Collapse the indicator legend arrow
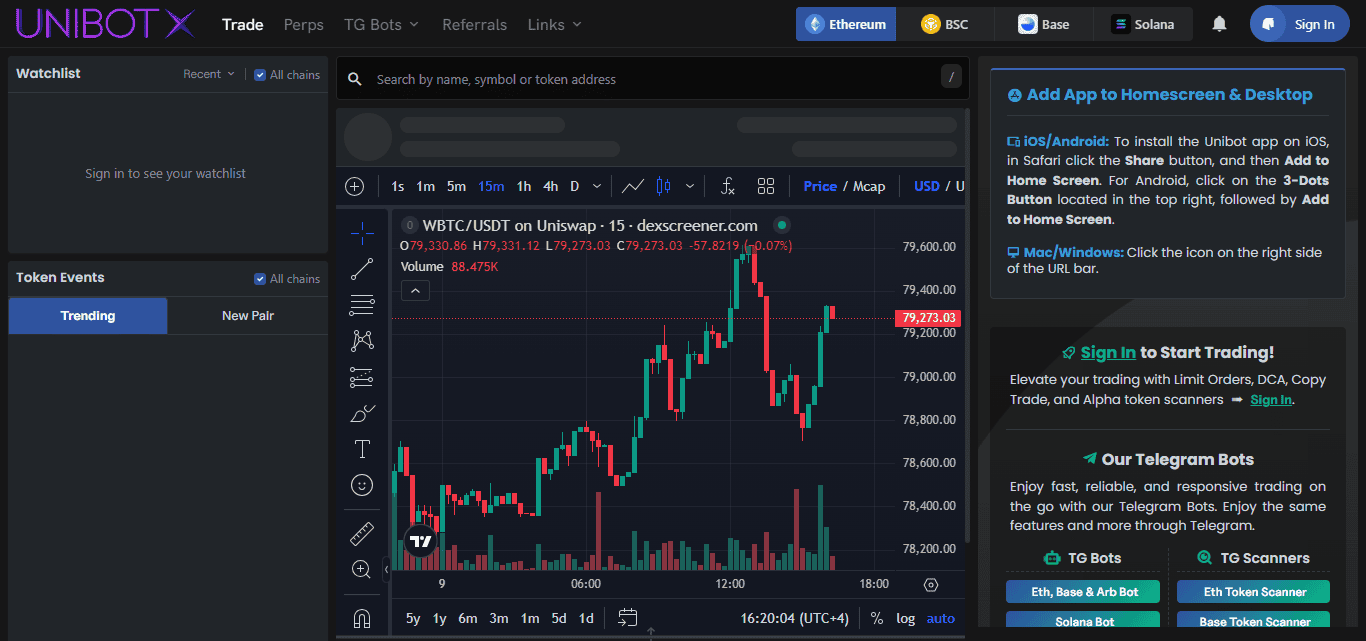The image size is (1366, 641). (416, 291)
